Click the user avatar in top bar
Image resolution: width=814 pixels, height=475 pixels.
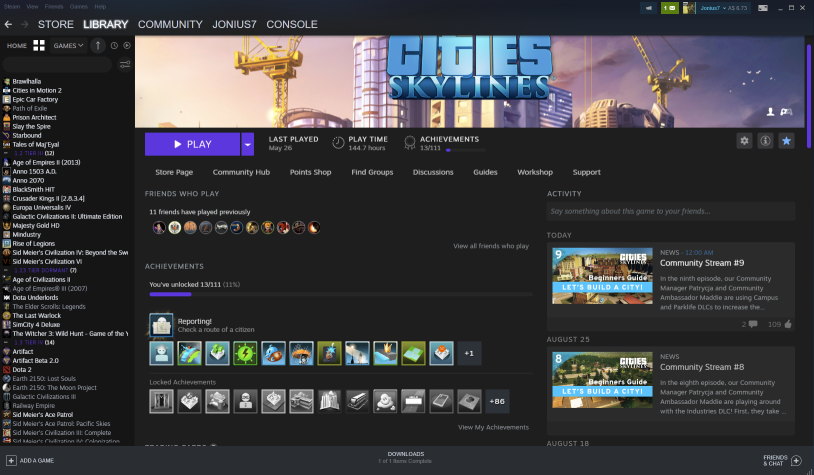(689, 8)
